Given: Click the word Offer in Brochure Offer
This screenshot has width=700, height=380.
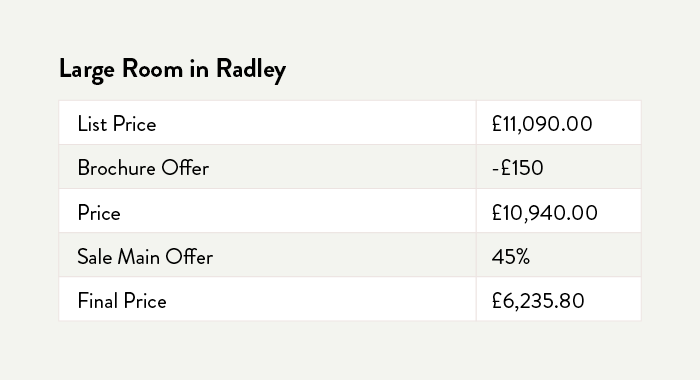Looking at the screenshot, I should coord(185,168).
